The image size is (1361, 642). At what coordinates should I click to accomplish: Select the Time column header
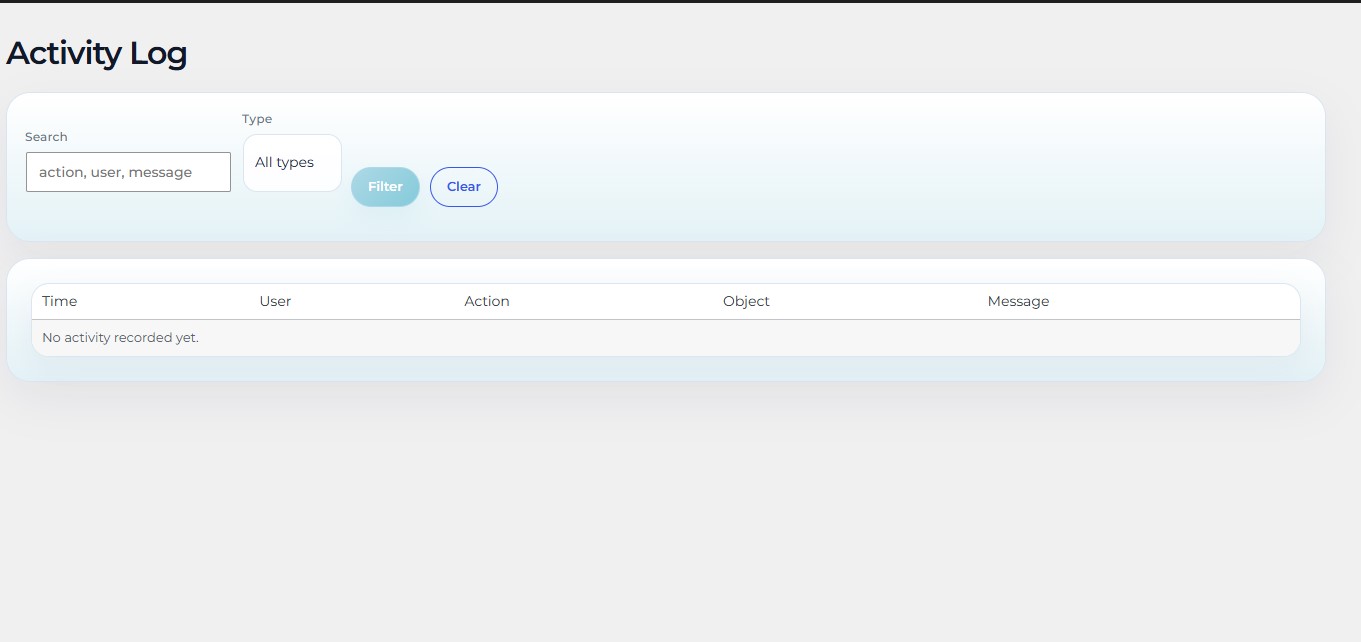click(60, 301)
